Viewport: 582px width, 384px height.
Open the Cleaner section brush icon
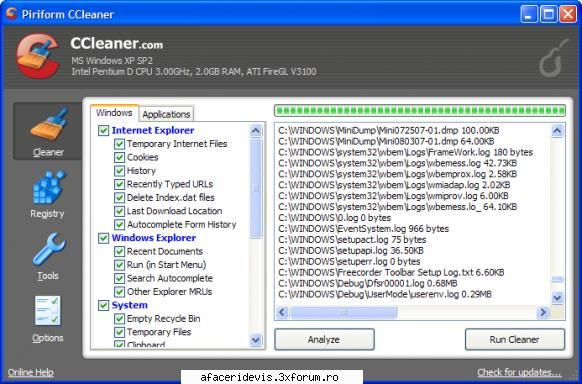pyautogui.click(x=49, y=124)
